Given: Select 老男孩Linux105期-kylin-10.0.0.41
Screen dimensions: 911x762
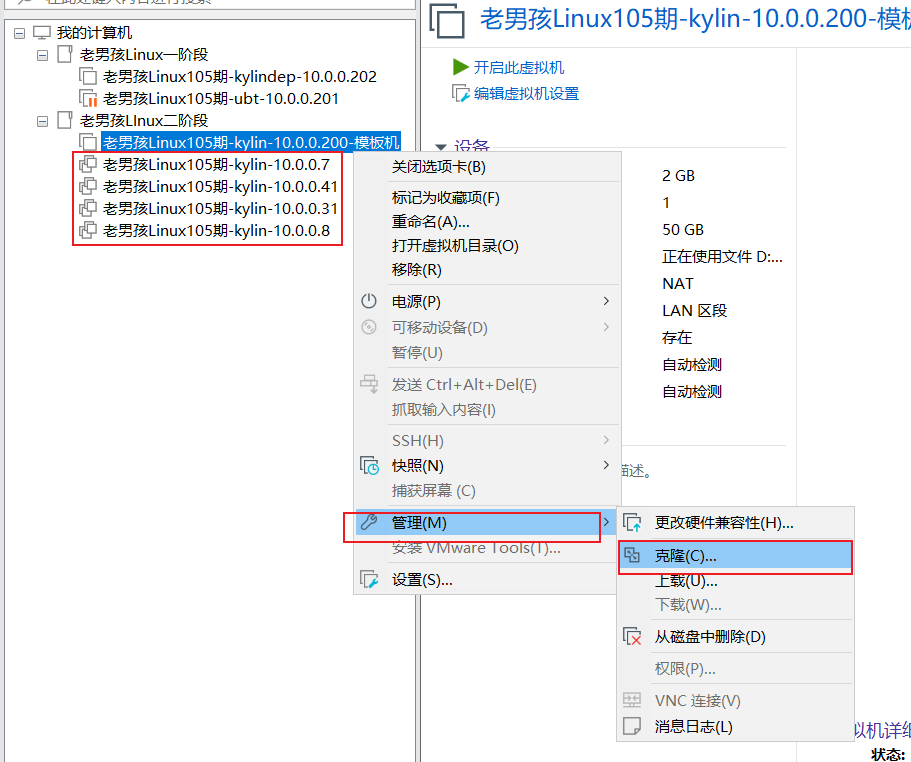Looking at the screenshot, I should [x=220, y=186].
